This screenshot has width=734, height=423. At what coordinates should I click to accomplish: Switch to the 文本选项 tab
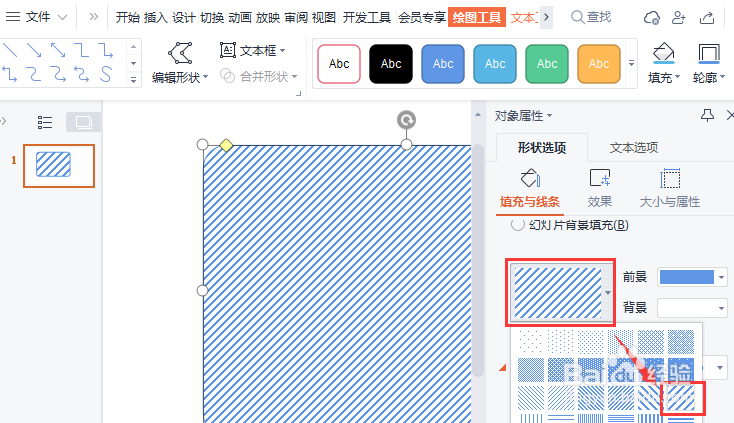click(634, 147)
